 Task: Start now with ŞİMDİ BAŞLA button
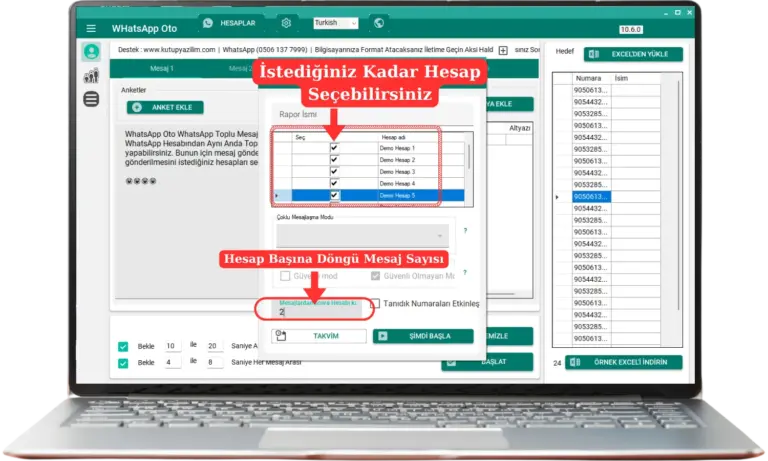pos(423,336)
